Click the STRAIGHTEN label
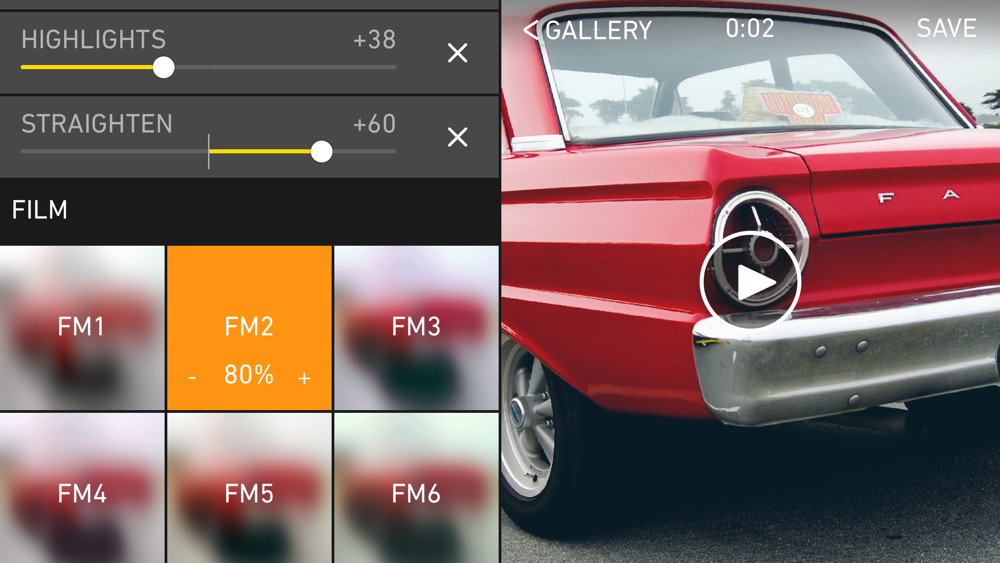Screen dimensions: 1000x563 (x=97, y=124)
